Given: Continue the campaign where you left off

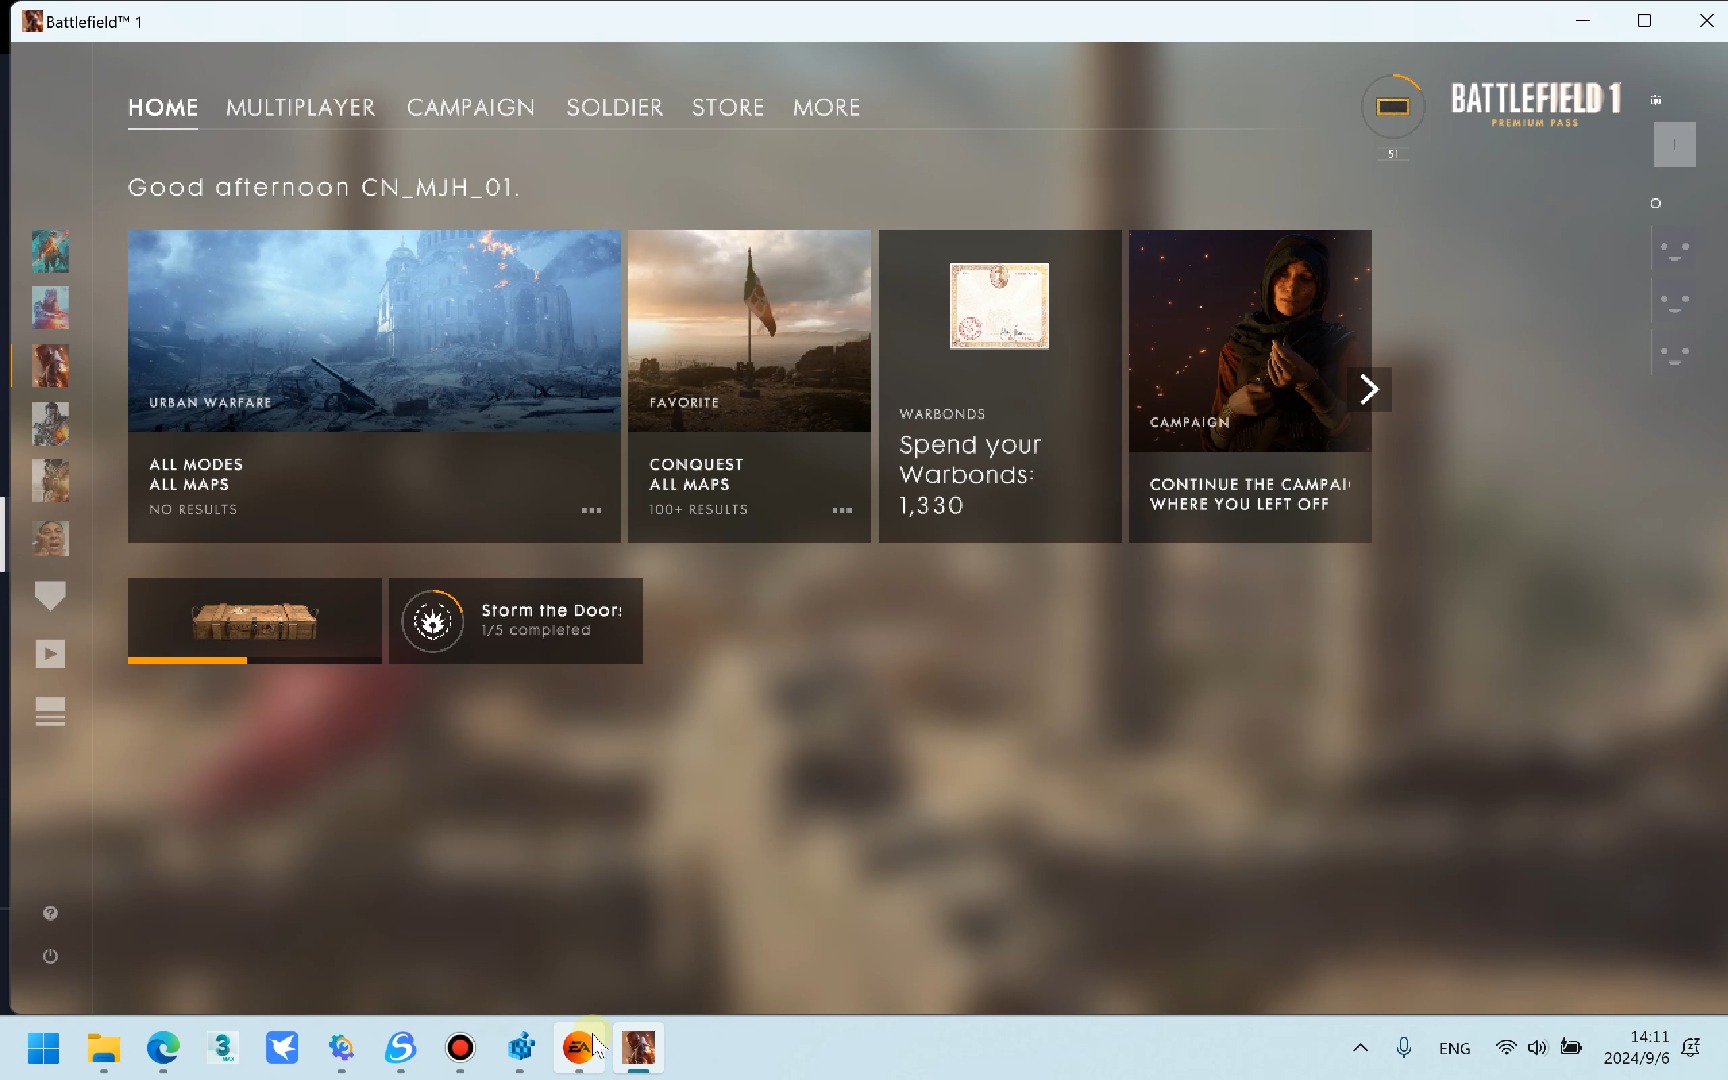Looking at the screenshot, I should [x=1250, y=386].
